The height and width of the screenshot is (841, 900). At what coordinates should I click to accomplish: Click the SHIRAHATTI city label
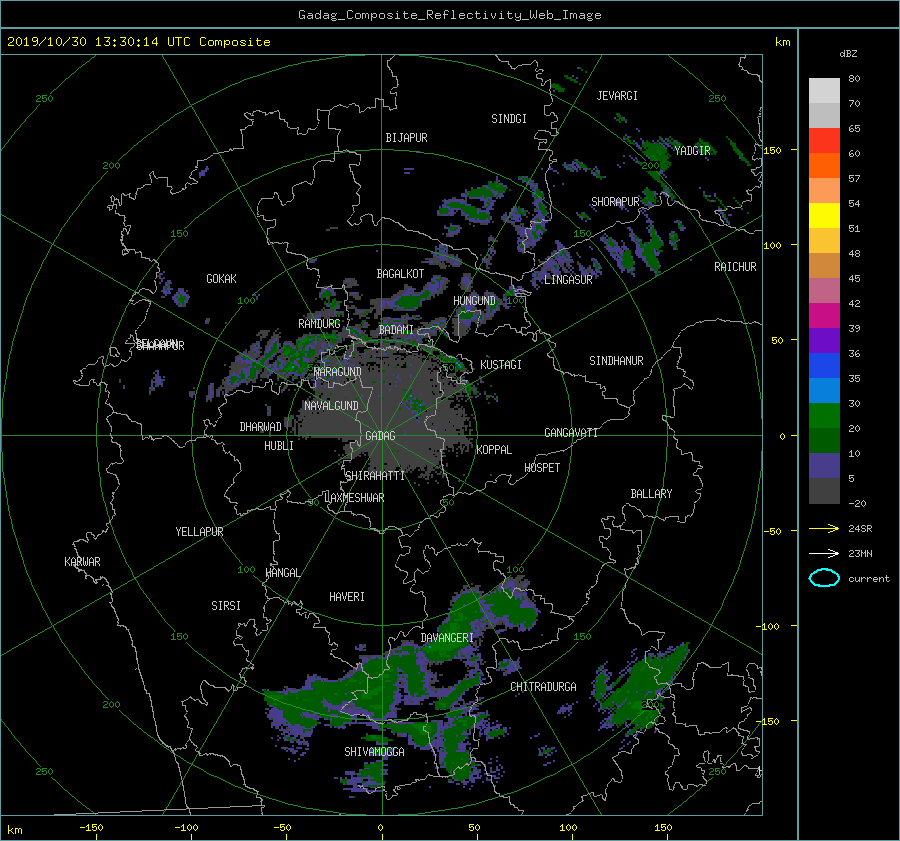(x=375, y=476)
